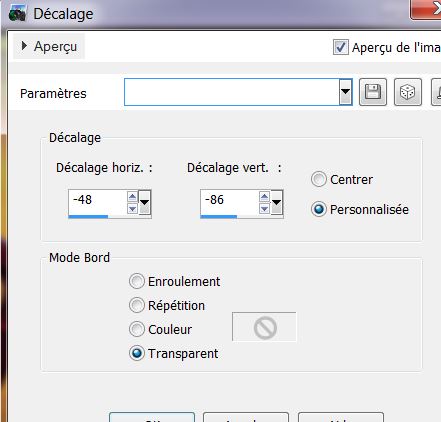
Task: Select the Transparent edge mode
Action: click(136, 353)
